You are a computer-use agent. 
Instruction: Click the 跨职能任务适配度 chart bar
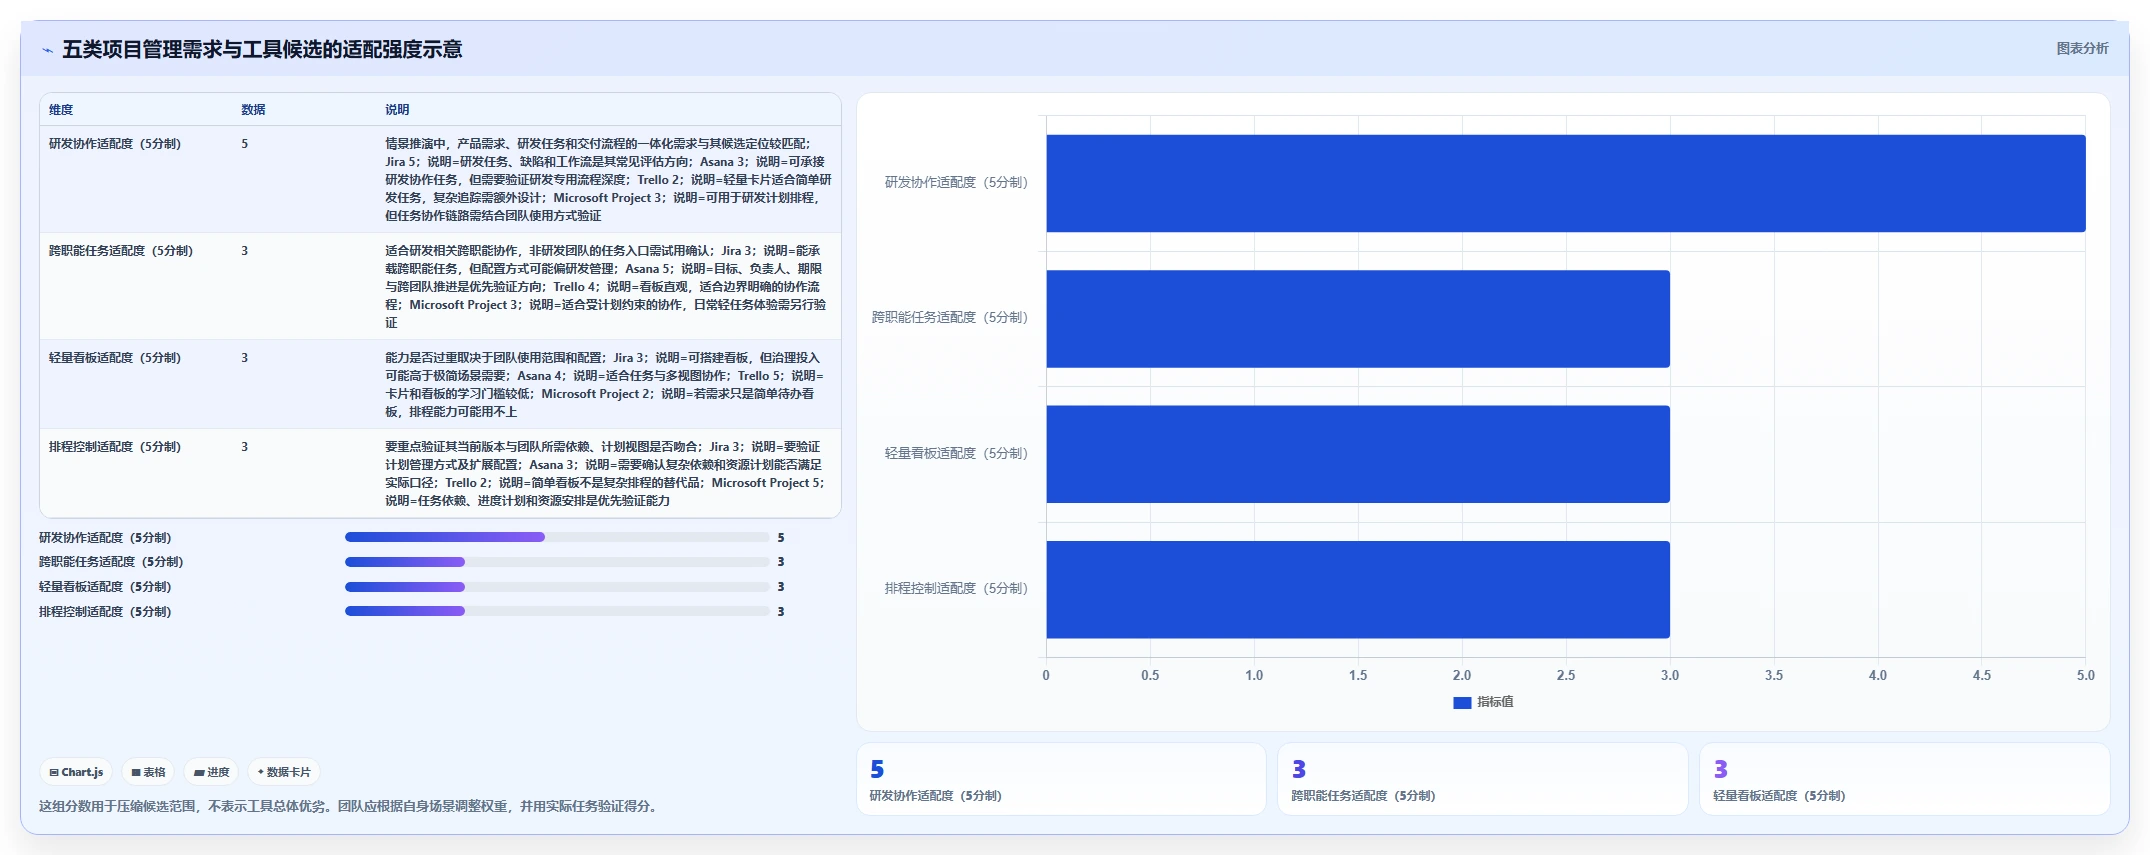click(1358, 319)
